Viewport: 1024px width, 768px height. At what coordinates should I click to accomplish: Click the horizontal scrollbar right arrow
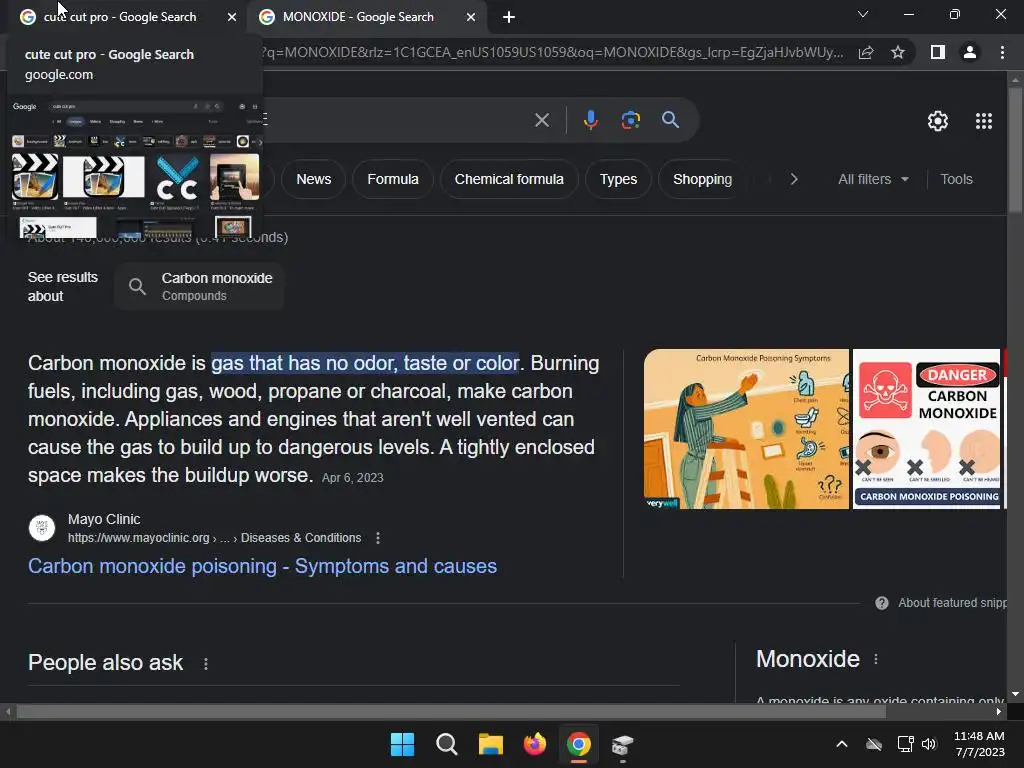coord(999,711)
